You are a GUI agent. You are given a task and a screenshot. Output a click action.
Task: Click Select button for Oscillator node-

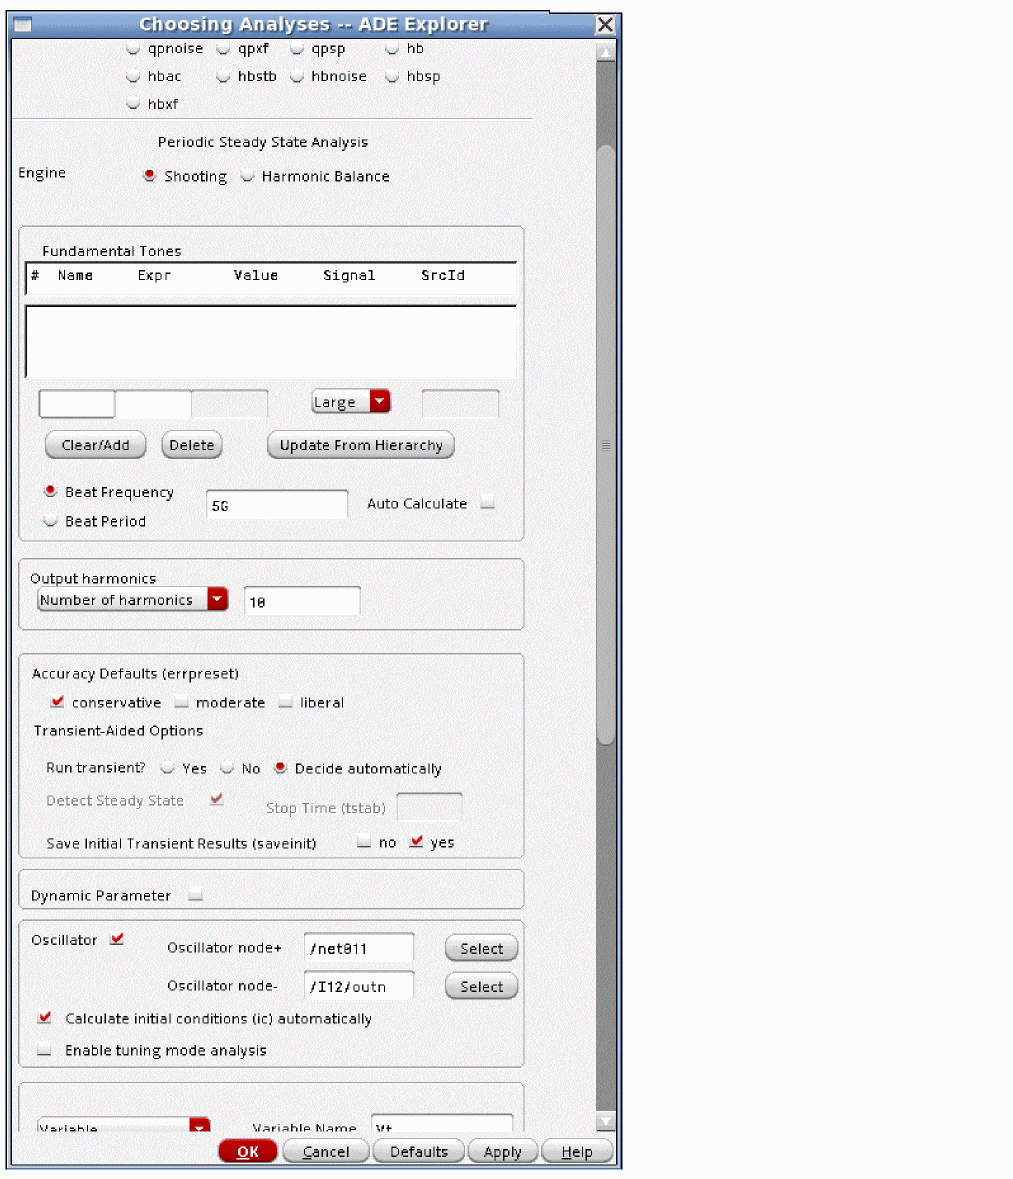click(x=481, y=986)
